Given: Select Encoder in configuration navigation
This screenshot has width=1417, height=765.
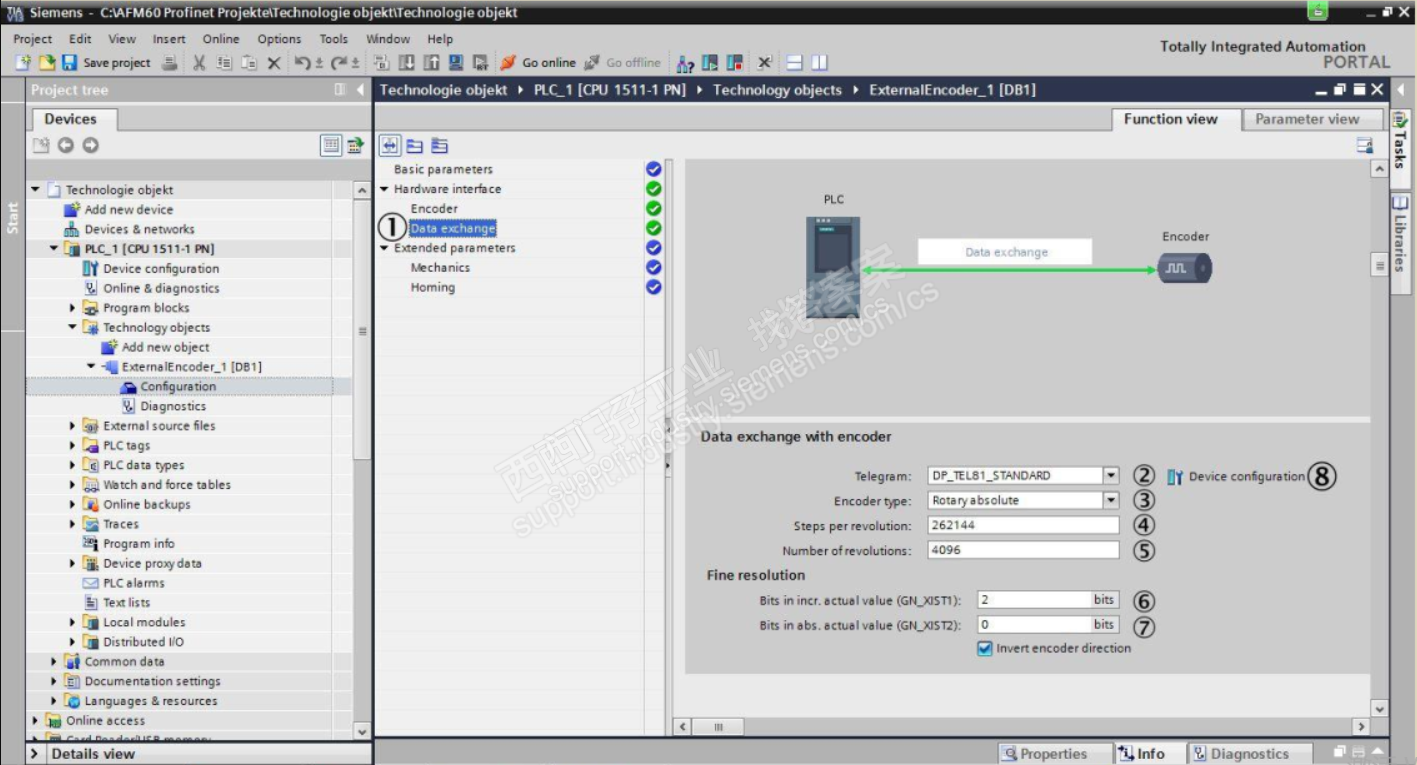Looking at the screenshot, I should pyautogui.click(x=434, y=209).
